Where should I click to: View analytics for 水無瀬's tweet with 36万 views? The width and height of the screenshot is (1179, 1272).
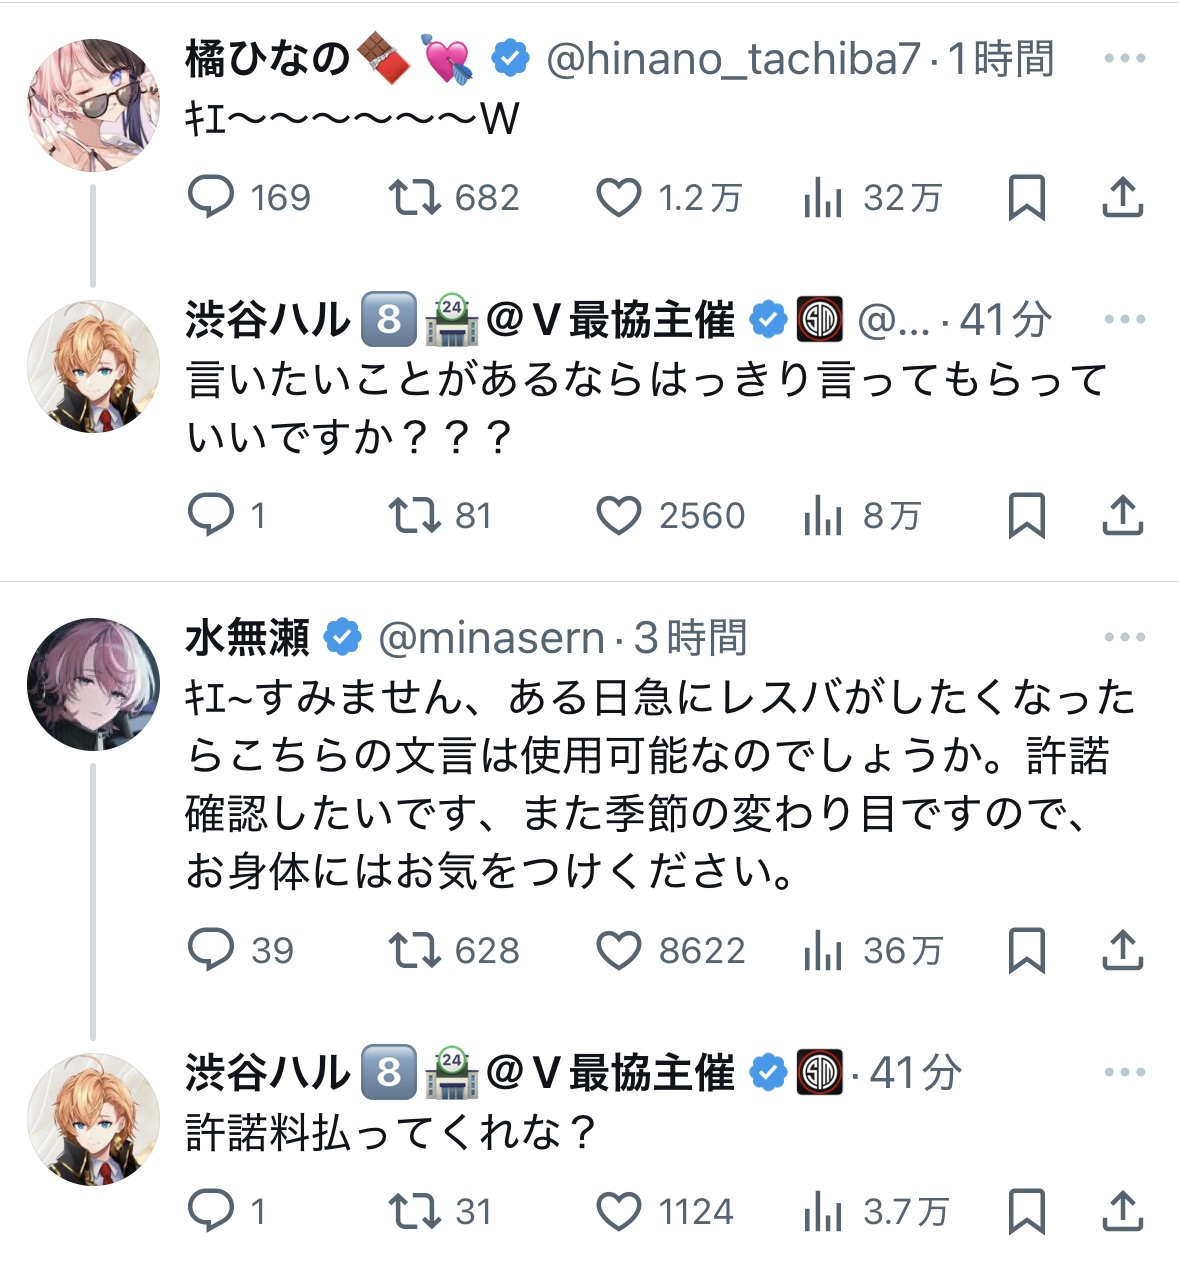[x=823, y=951]
